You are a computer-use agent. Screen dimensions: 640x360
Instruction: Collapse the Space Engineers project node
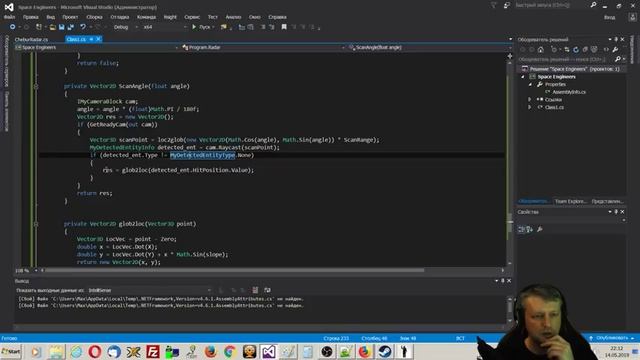[x=522, y=77]
